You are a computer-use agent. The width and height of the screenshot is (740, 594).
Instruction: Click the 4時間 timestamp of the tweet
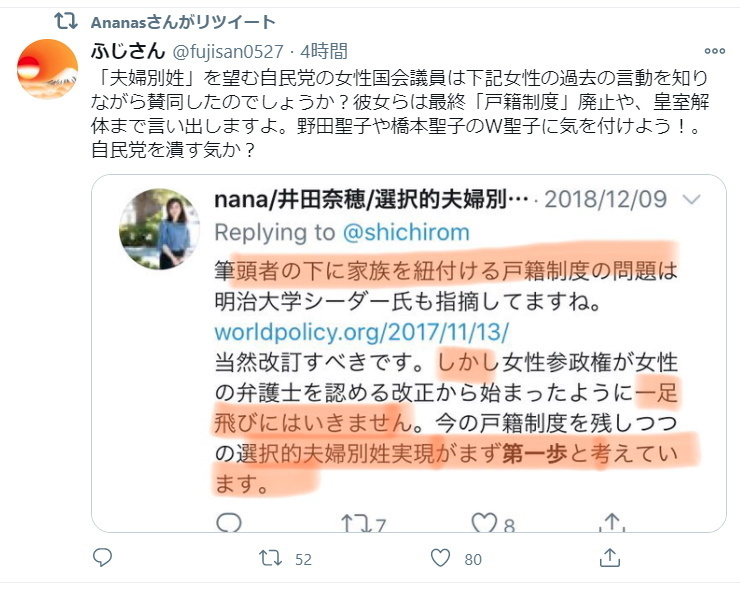coord(324,51)
